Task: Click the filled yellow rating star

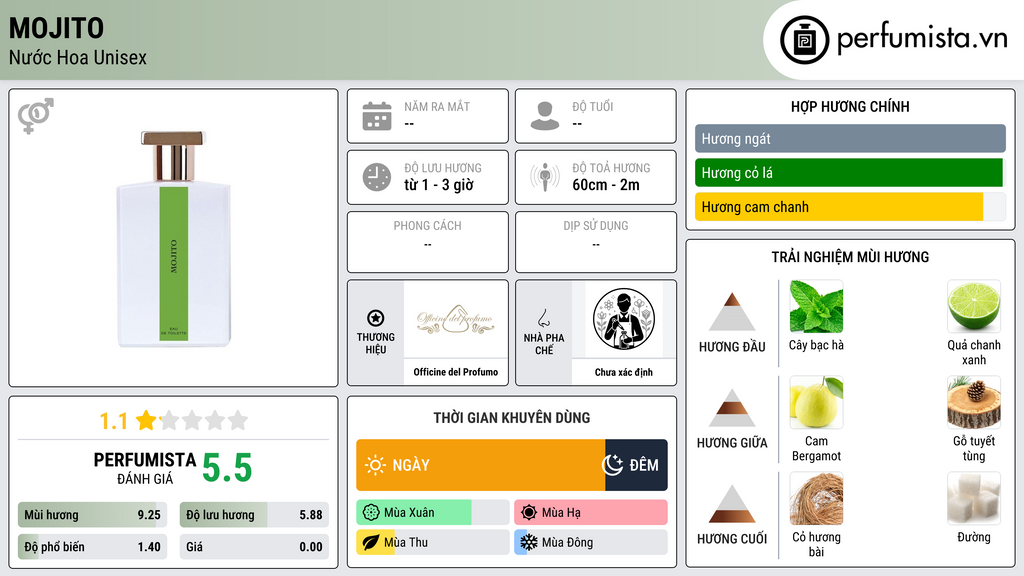Action: pos(146,420)
